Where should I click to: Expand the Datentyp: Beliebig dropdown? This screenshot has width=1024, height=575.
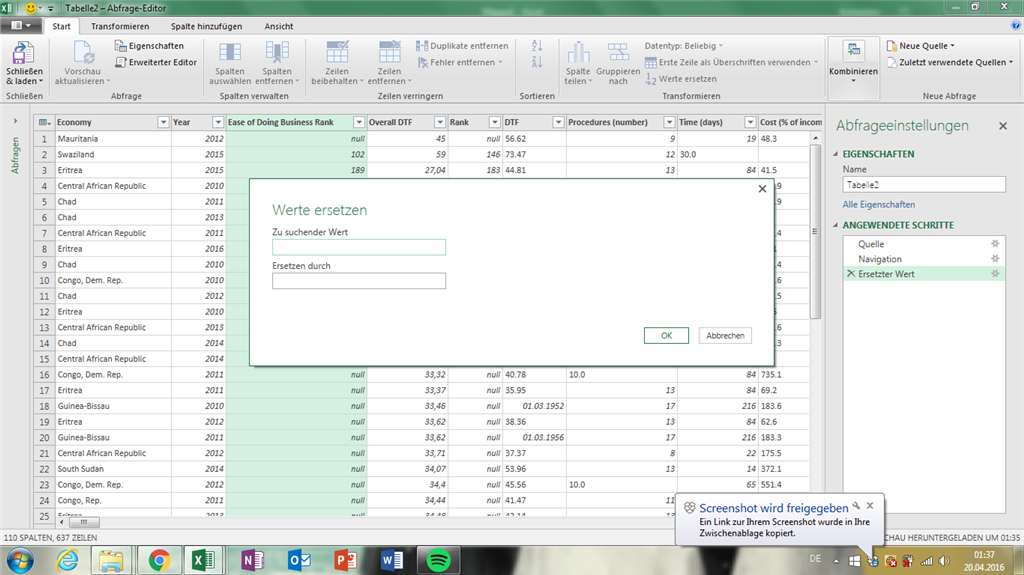684,46
